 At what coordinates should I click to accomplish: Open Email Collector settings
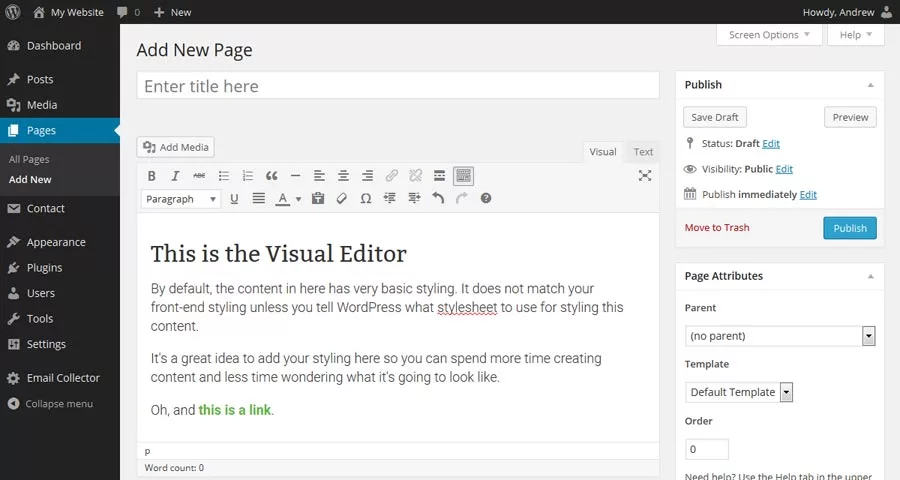[x=60, y=378]
